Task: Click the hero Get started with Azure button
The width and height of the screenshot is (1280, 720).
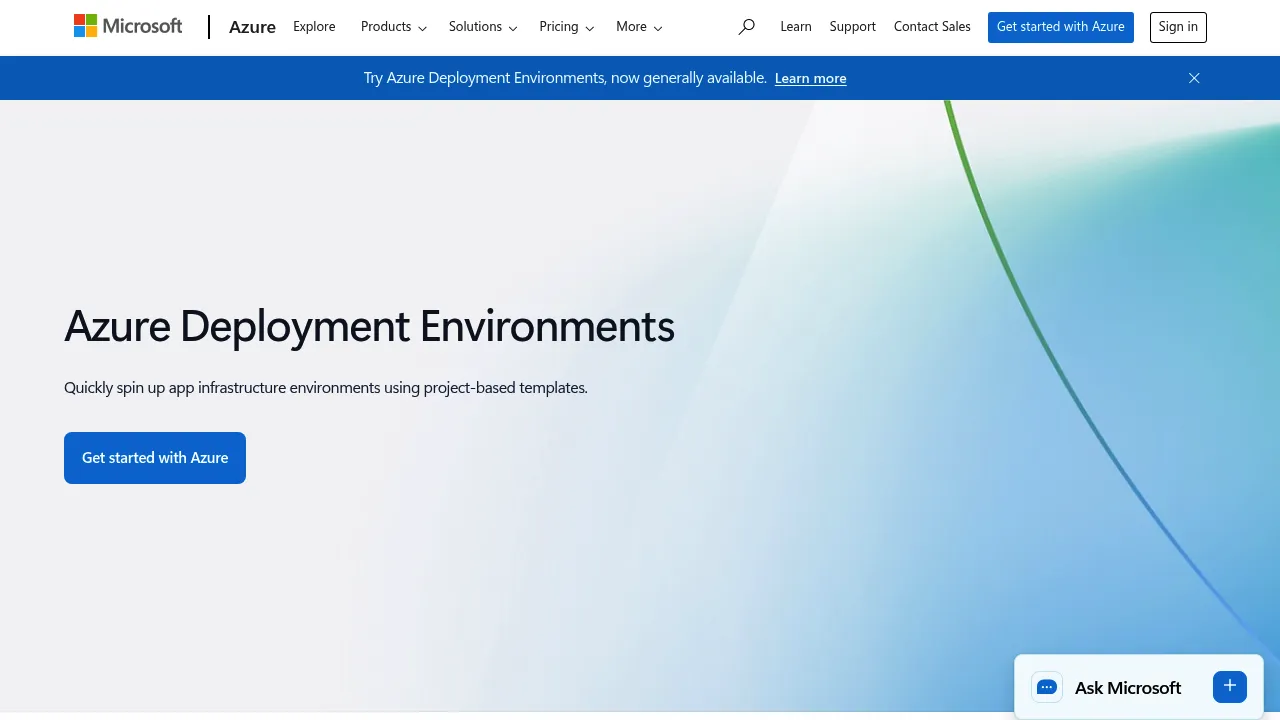Action: coord(155,458)
